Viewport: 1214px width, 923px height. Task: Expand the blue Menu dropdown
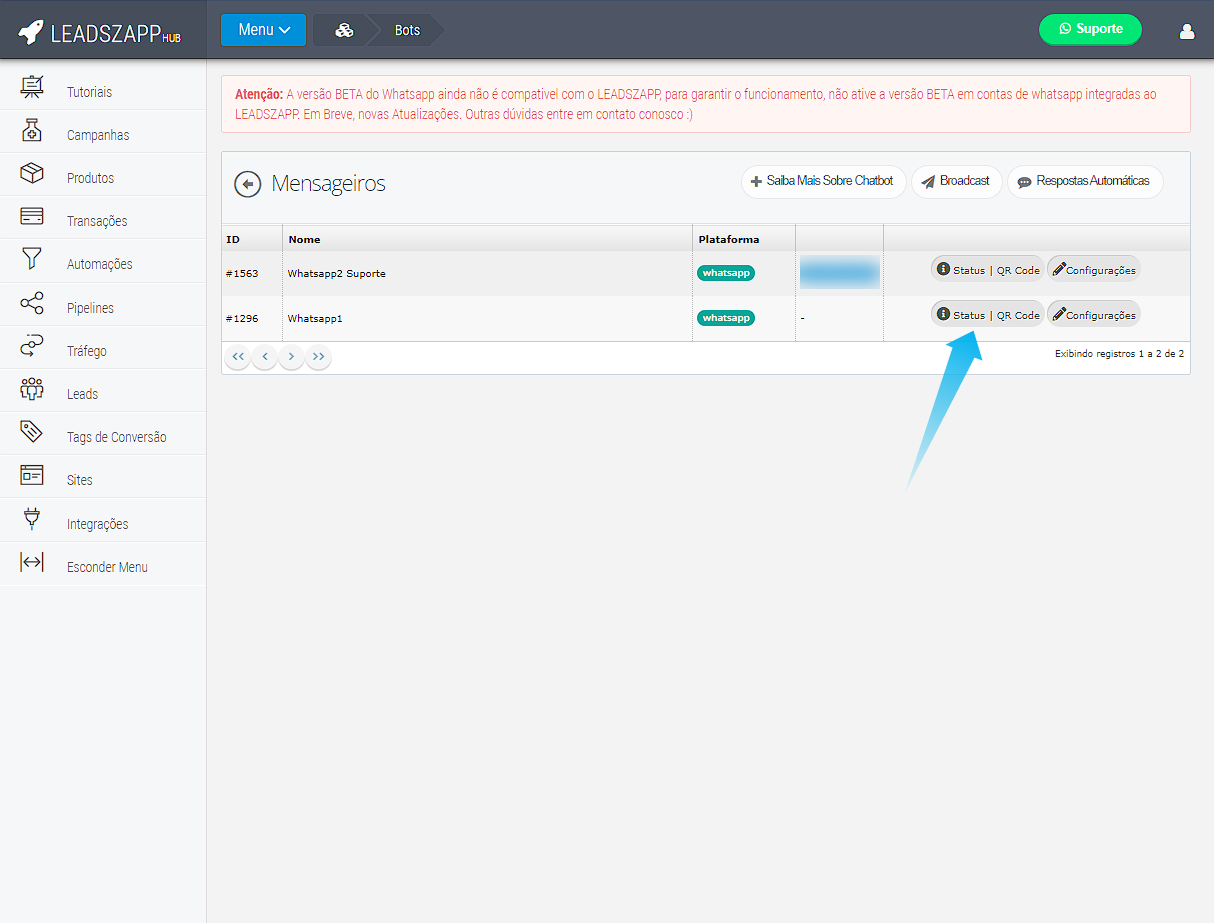click(264, 30)
